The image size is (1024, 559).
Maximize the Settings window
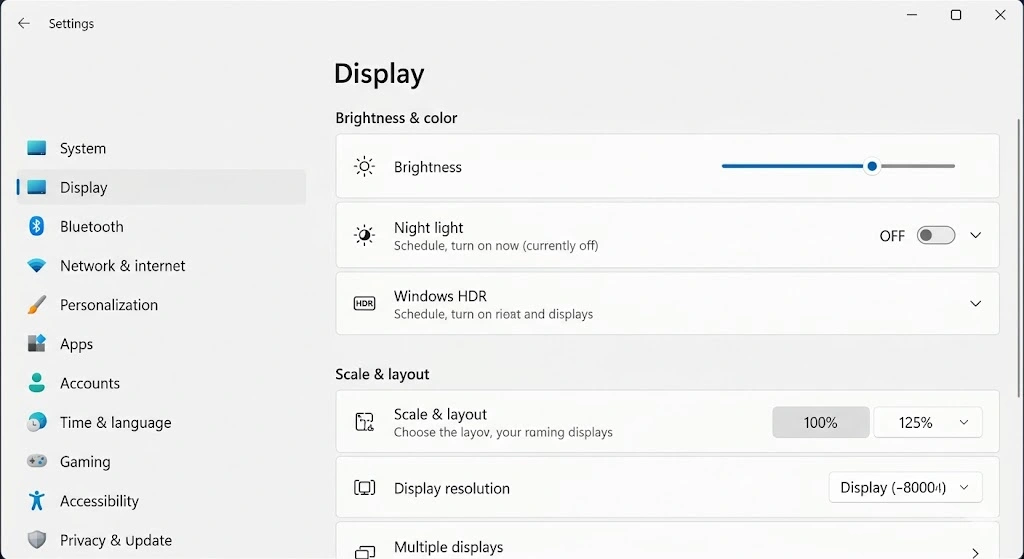(x=956, y=14)
